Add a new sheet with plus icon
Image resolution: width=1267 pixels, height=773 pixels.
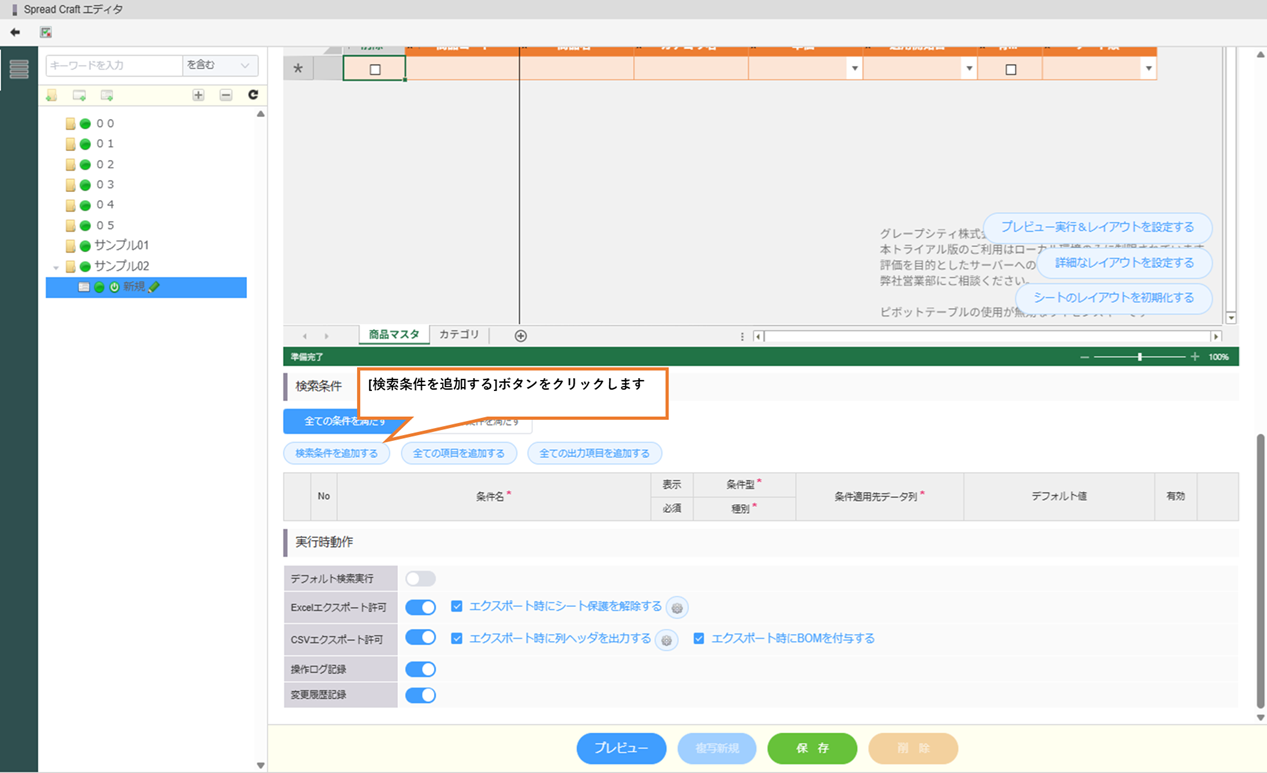tap(520, 336)
